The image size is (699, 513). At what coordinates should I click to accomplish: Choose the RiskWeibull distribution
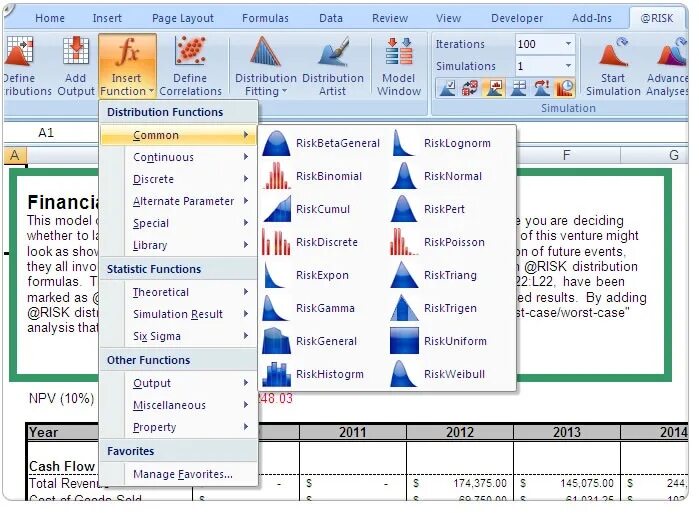[450, 374]
